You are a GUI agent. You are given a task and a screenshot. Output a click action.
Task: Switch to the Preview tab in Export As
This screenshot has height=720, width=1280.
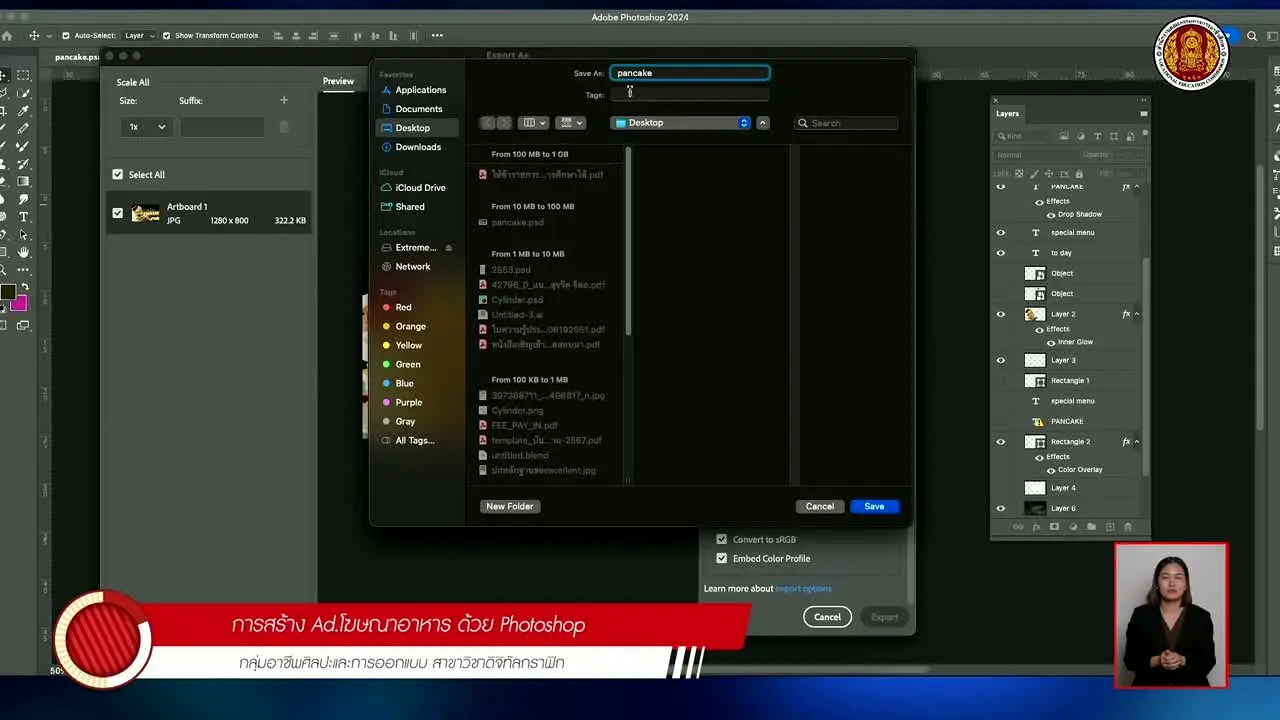pyautogui.click(x=338, y=81)
